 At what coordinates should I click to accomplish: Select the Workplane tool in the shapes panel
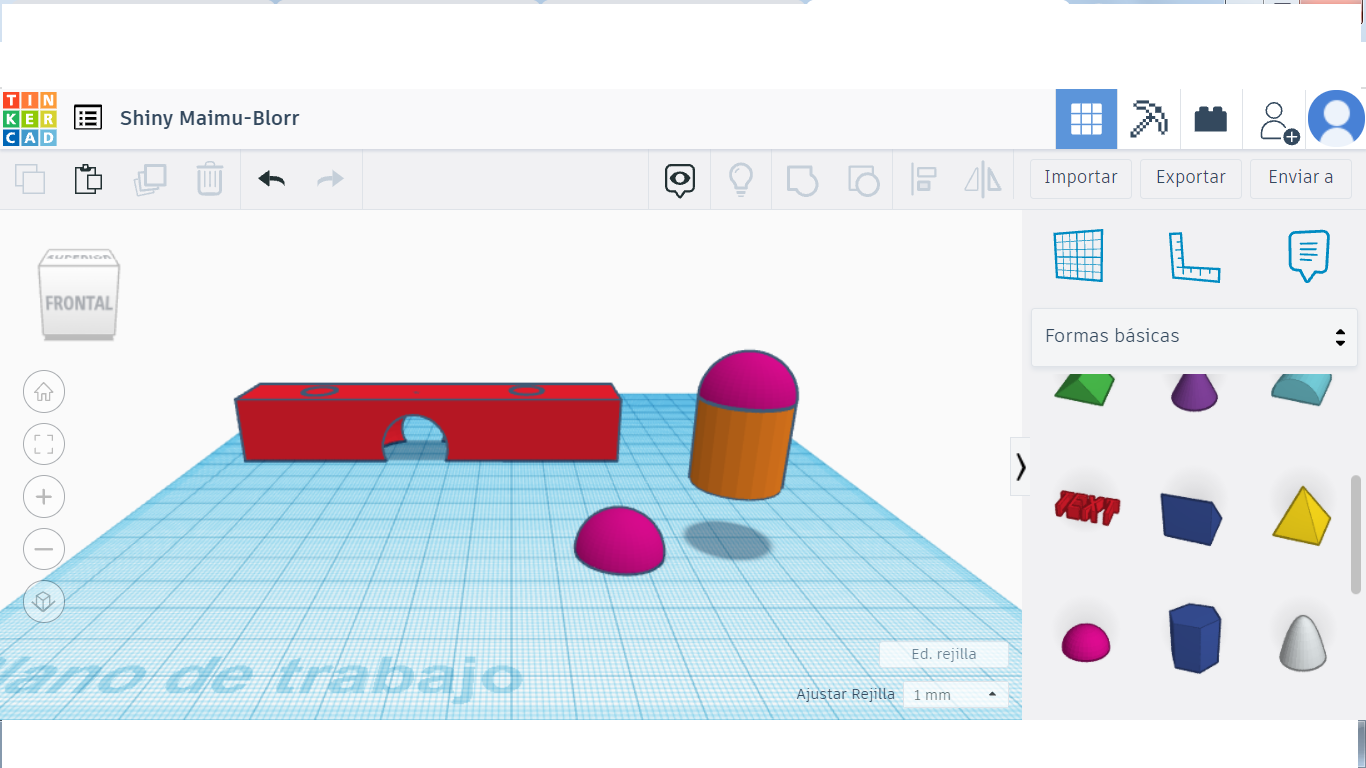click(1078, 255)
